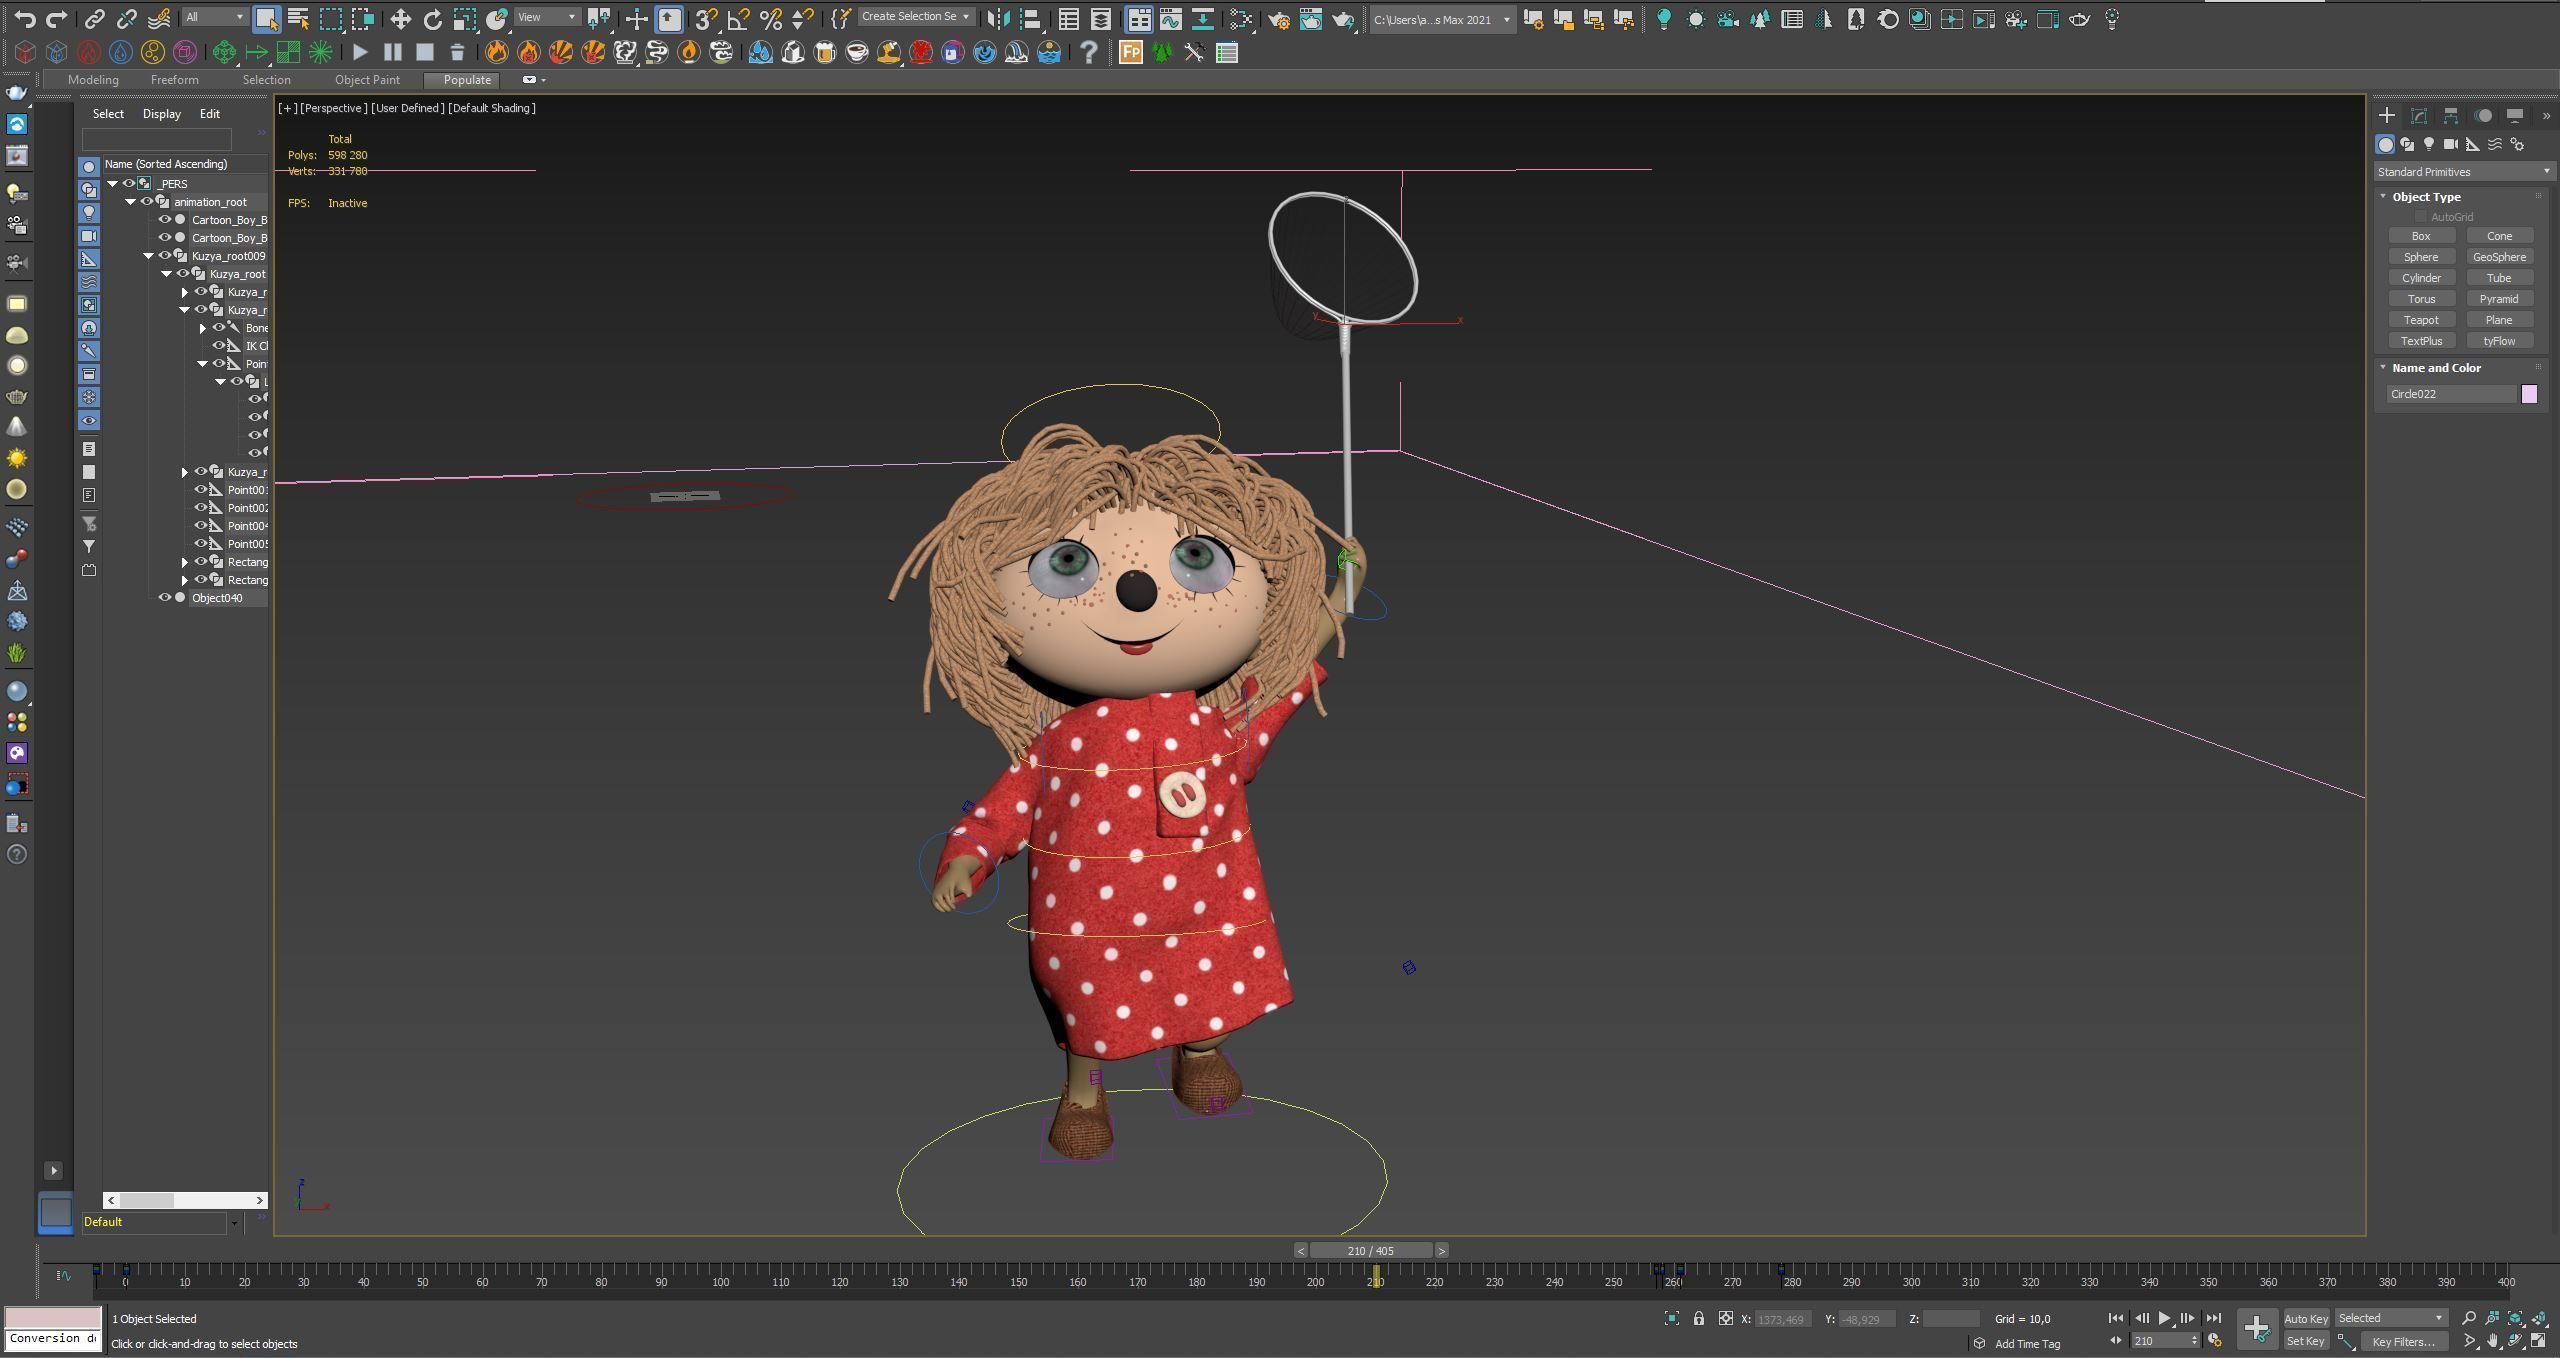Open the Create Selection Set dropdown
Screen dimensions: 2560x1358
pyautogui.click(x=915, y=17)
